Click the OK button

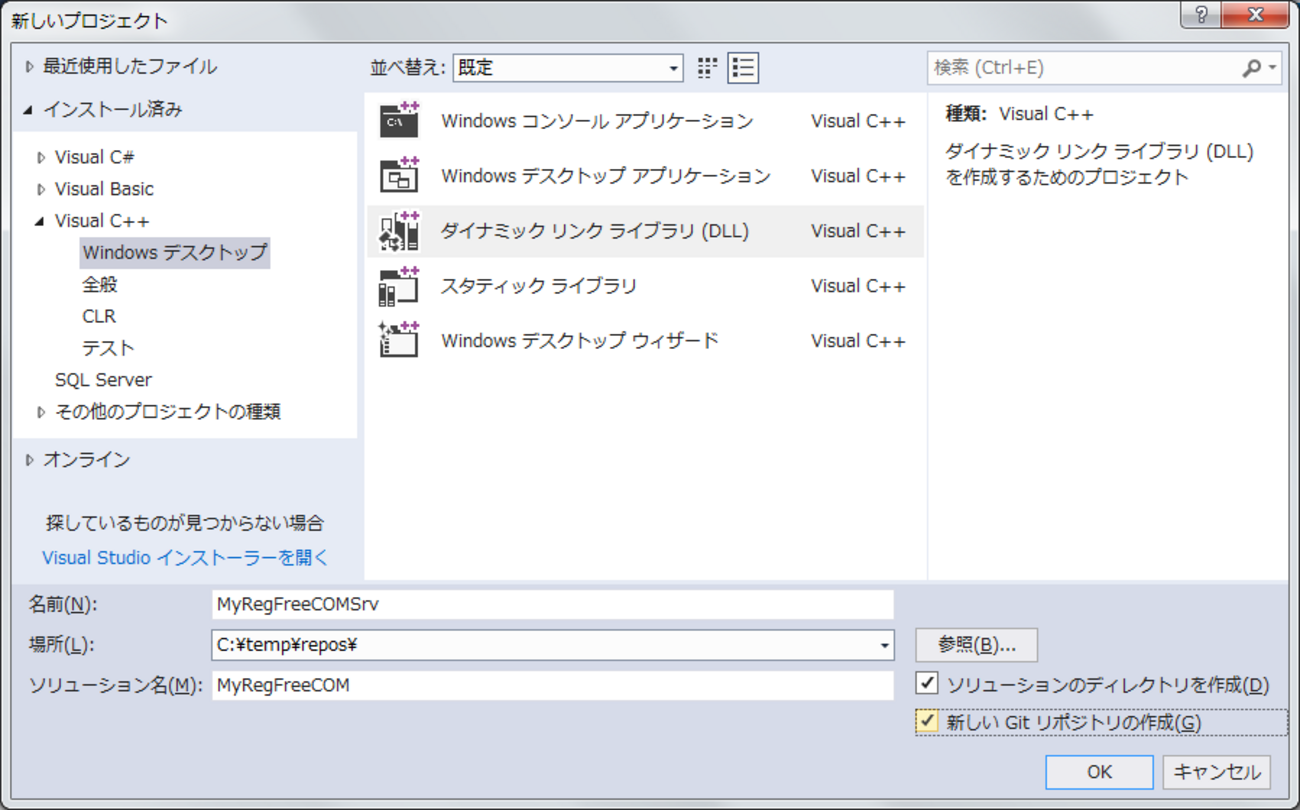click(1099, 771)
